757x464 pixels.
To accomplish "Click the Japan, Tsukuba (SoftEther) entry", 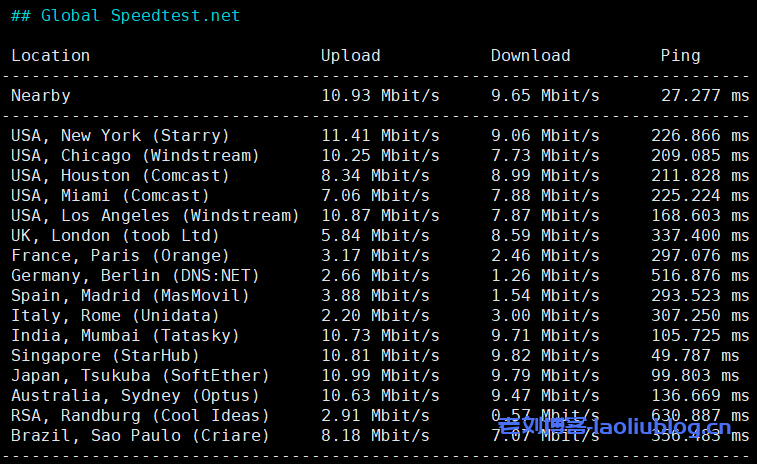I will pyautogui.click(x=140, y=375).
